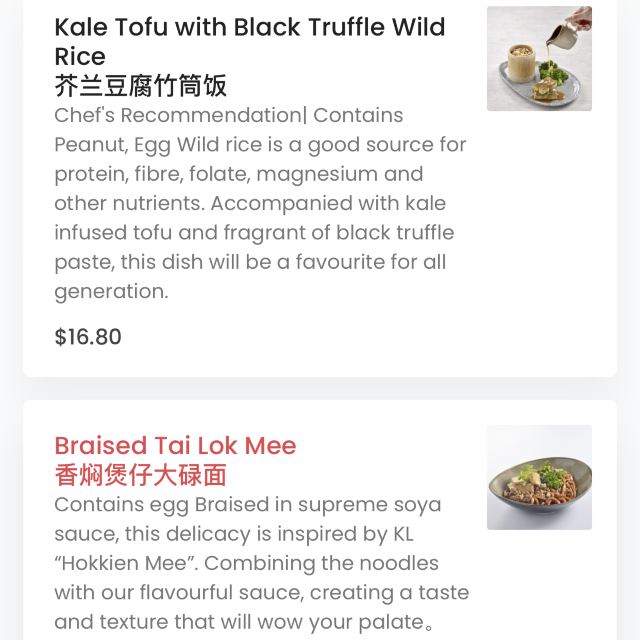Tap the Chinese name 香焖煲仔大碌面

point(140,476)
